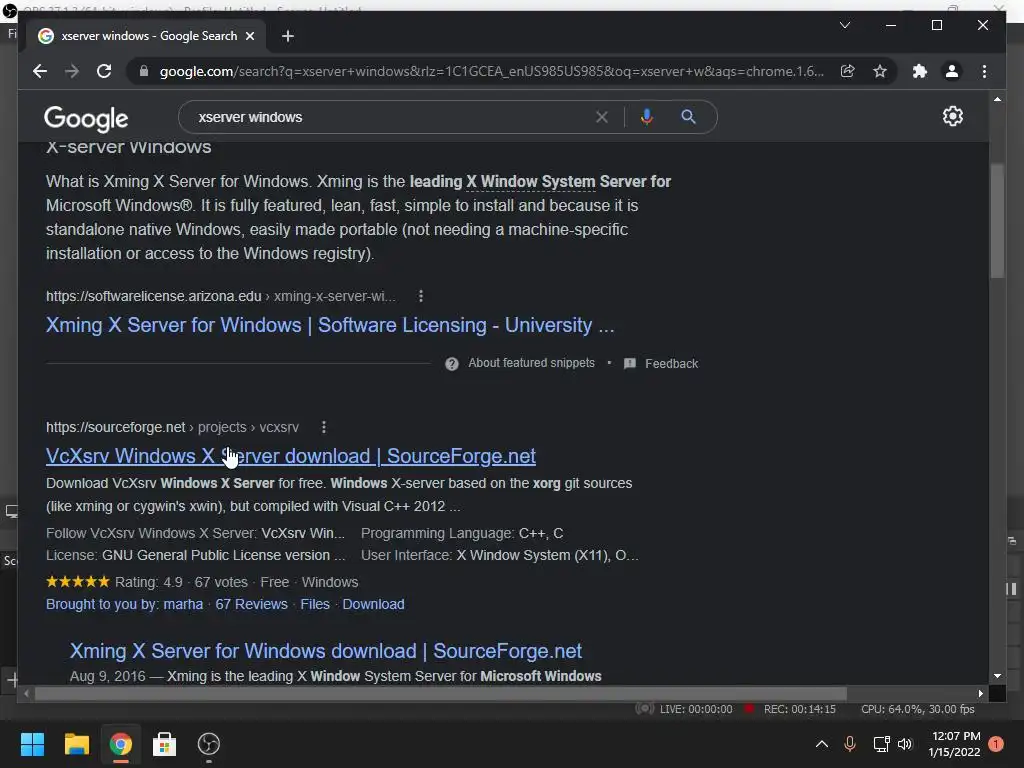
Task: Open File Explorer from the taskbar
Action: tap(76, 744)
